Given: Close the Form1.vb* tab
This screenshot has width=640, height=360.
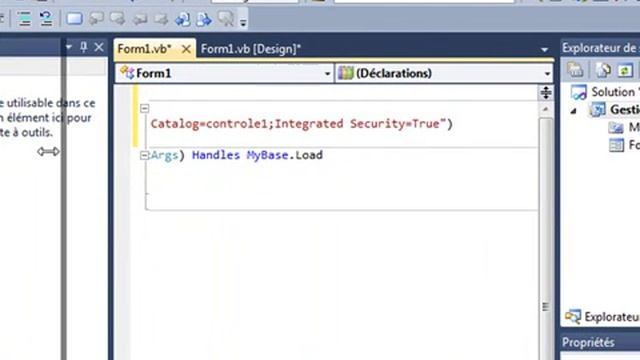Looking at the screenshot, I should 186,49.
